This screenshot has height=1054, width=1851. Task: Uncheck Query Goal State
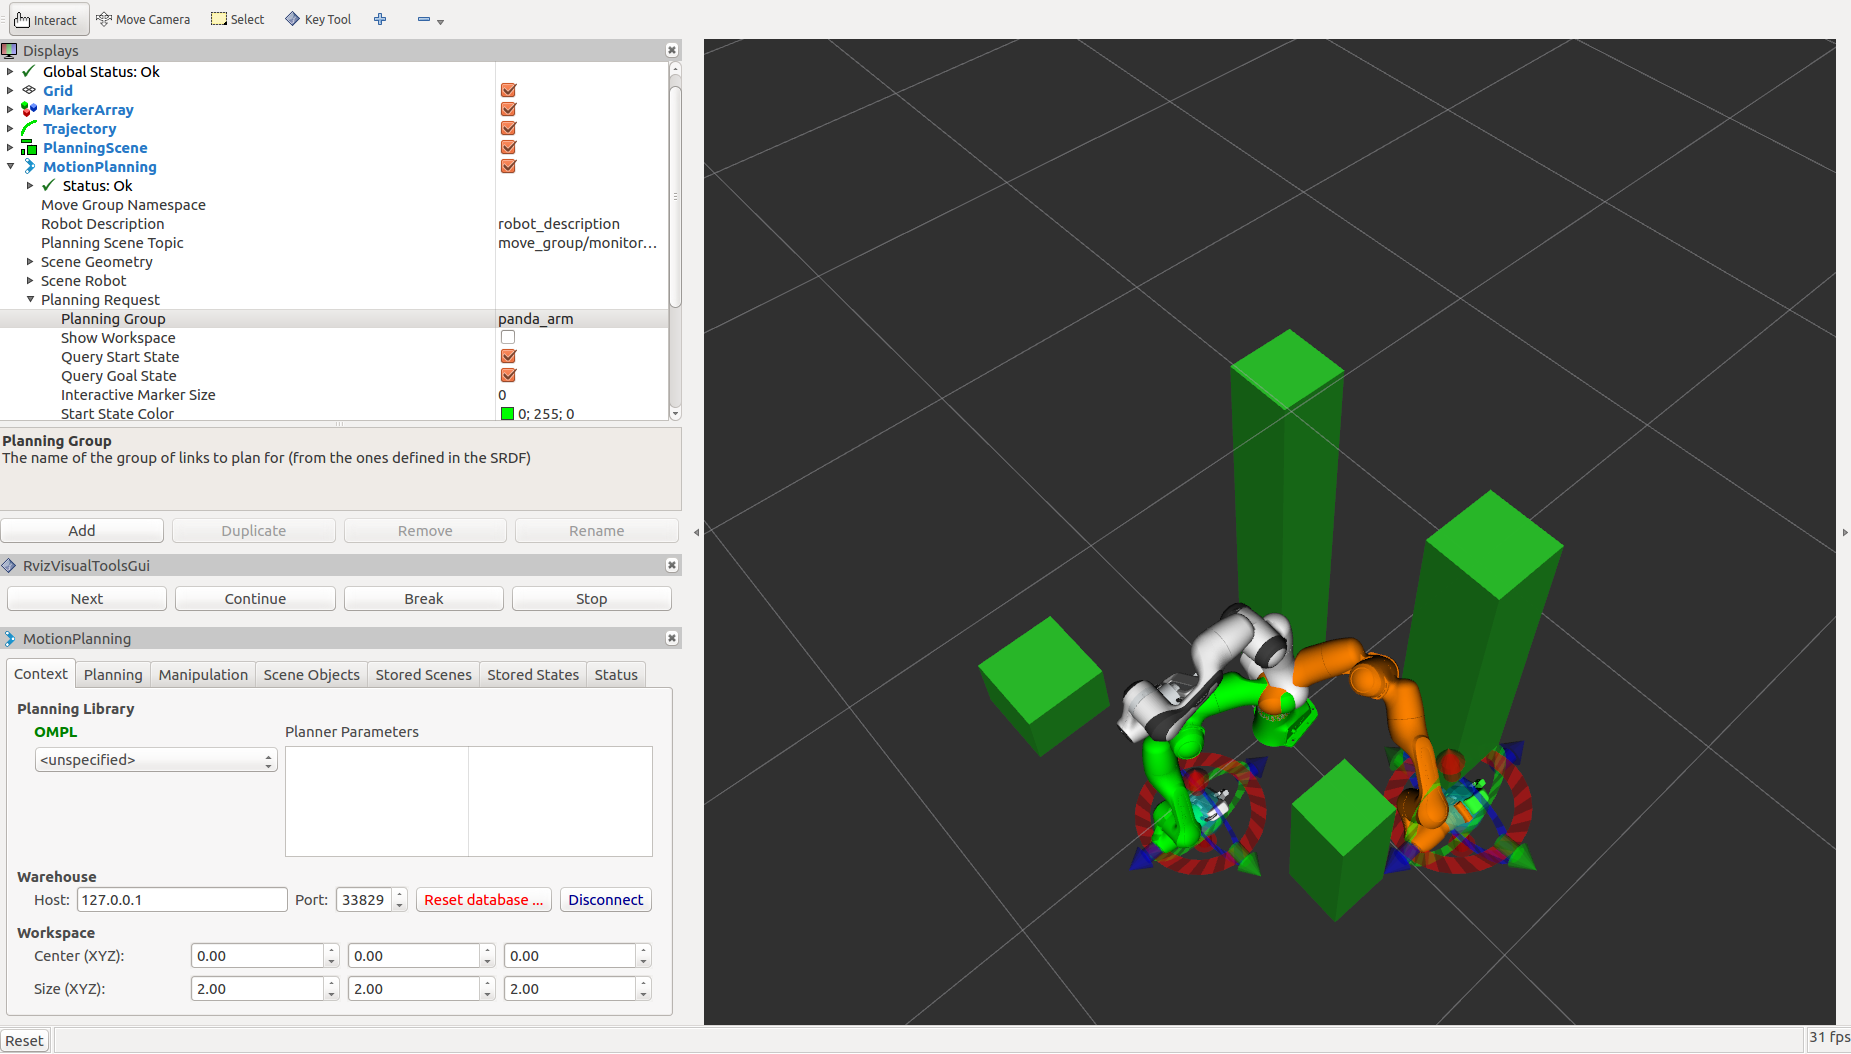[508, 376]
